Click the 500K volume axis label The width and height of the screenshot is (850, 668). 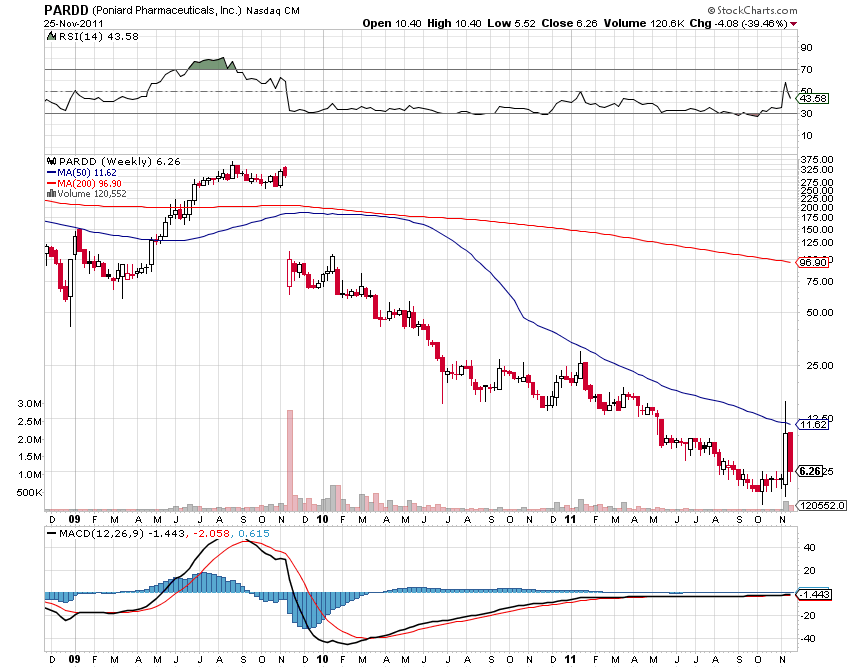click(30, 492)
